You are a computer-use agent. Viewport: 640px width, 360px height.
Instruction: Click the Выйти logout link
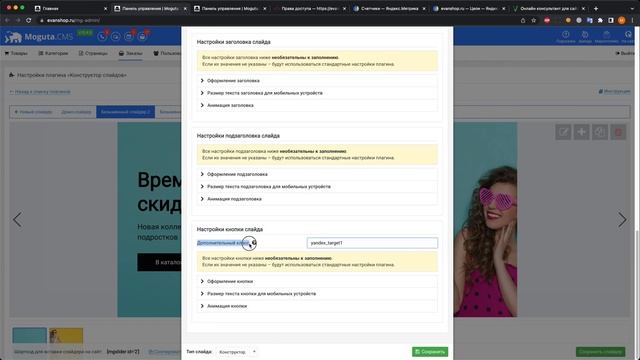tap(625, 53)
